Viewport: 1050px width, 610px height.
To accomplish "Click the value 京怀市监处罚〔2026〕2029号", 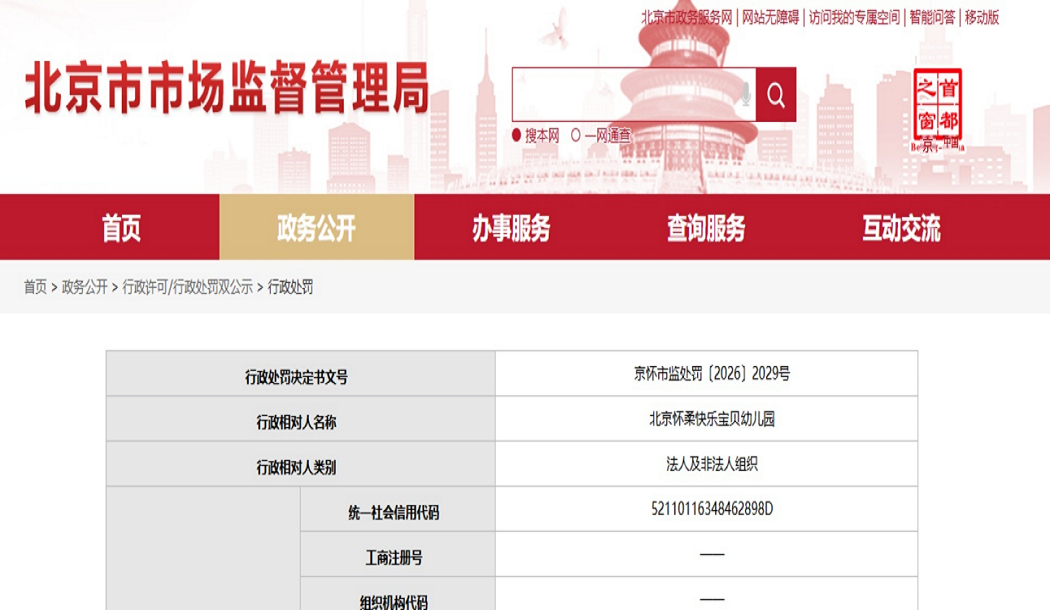I will [x=712, y=374].
